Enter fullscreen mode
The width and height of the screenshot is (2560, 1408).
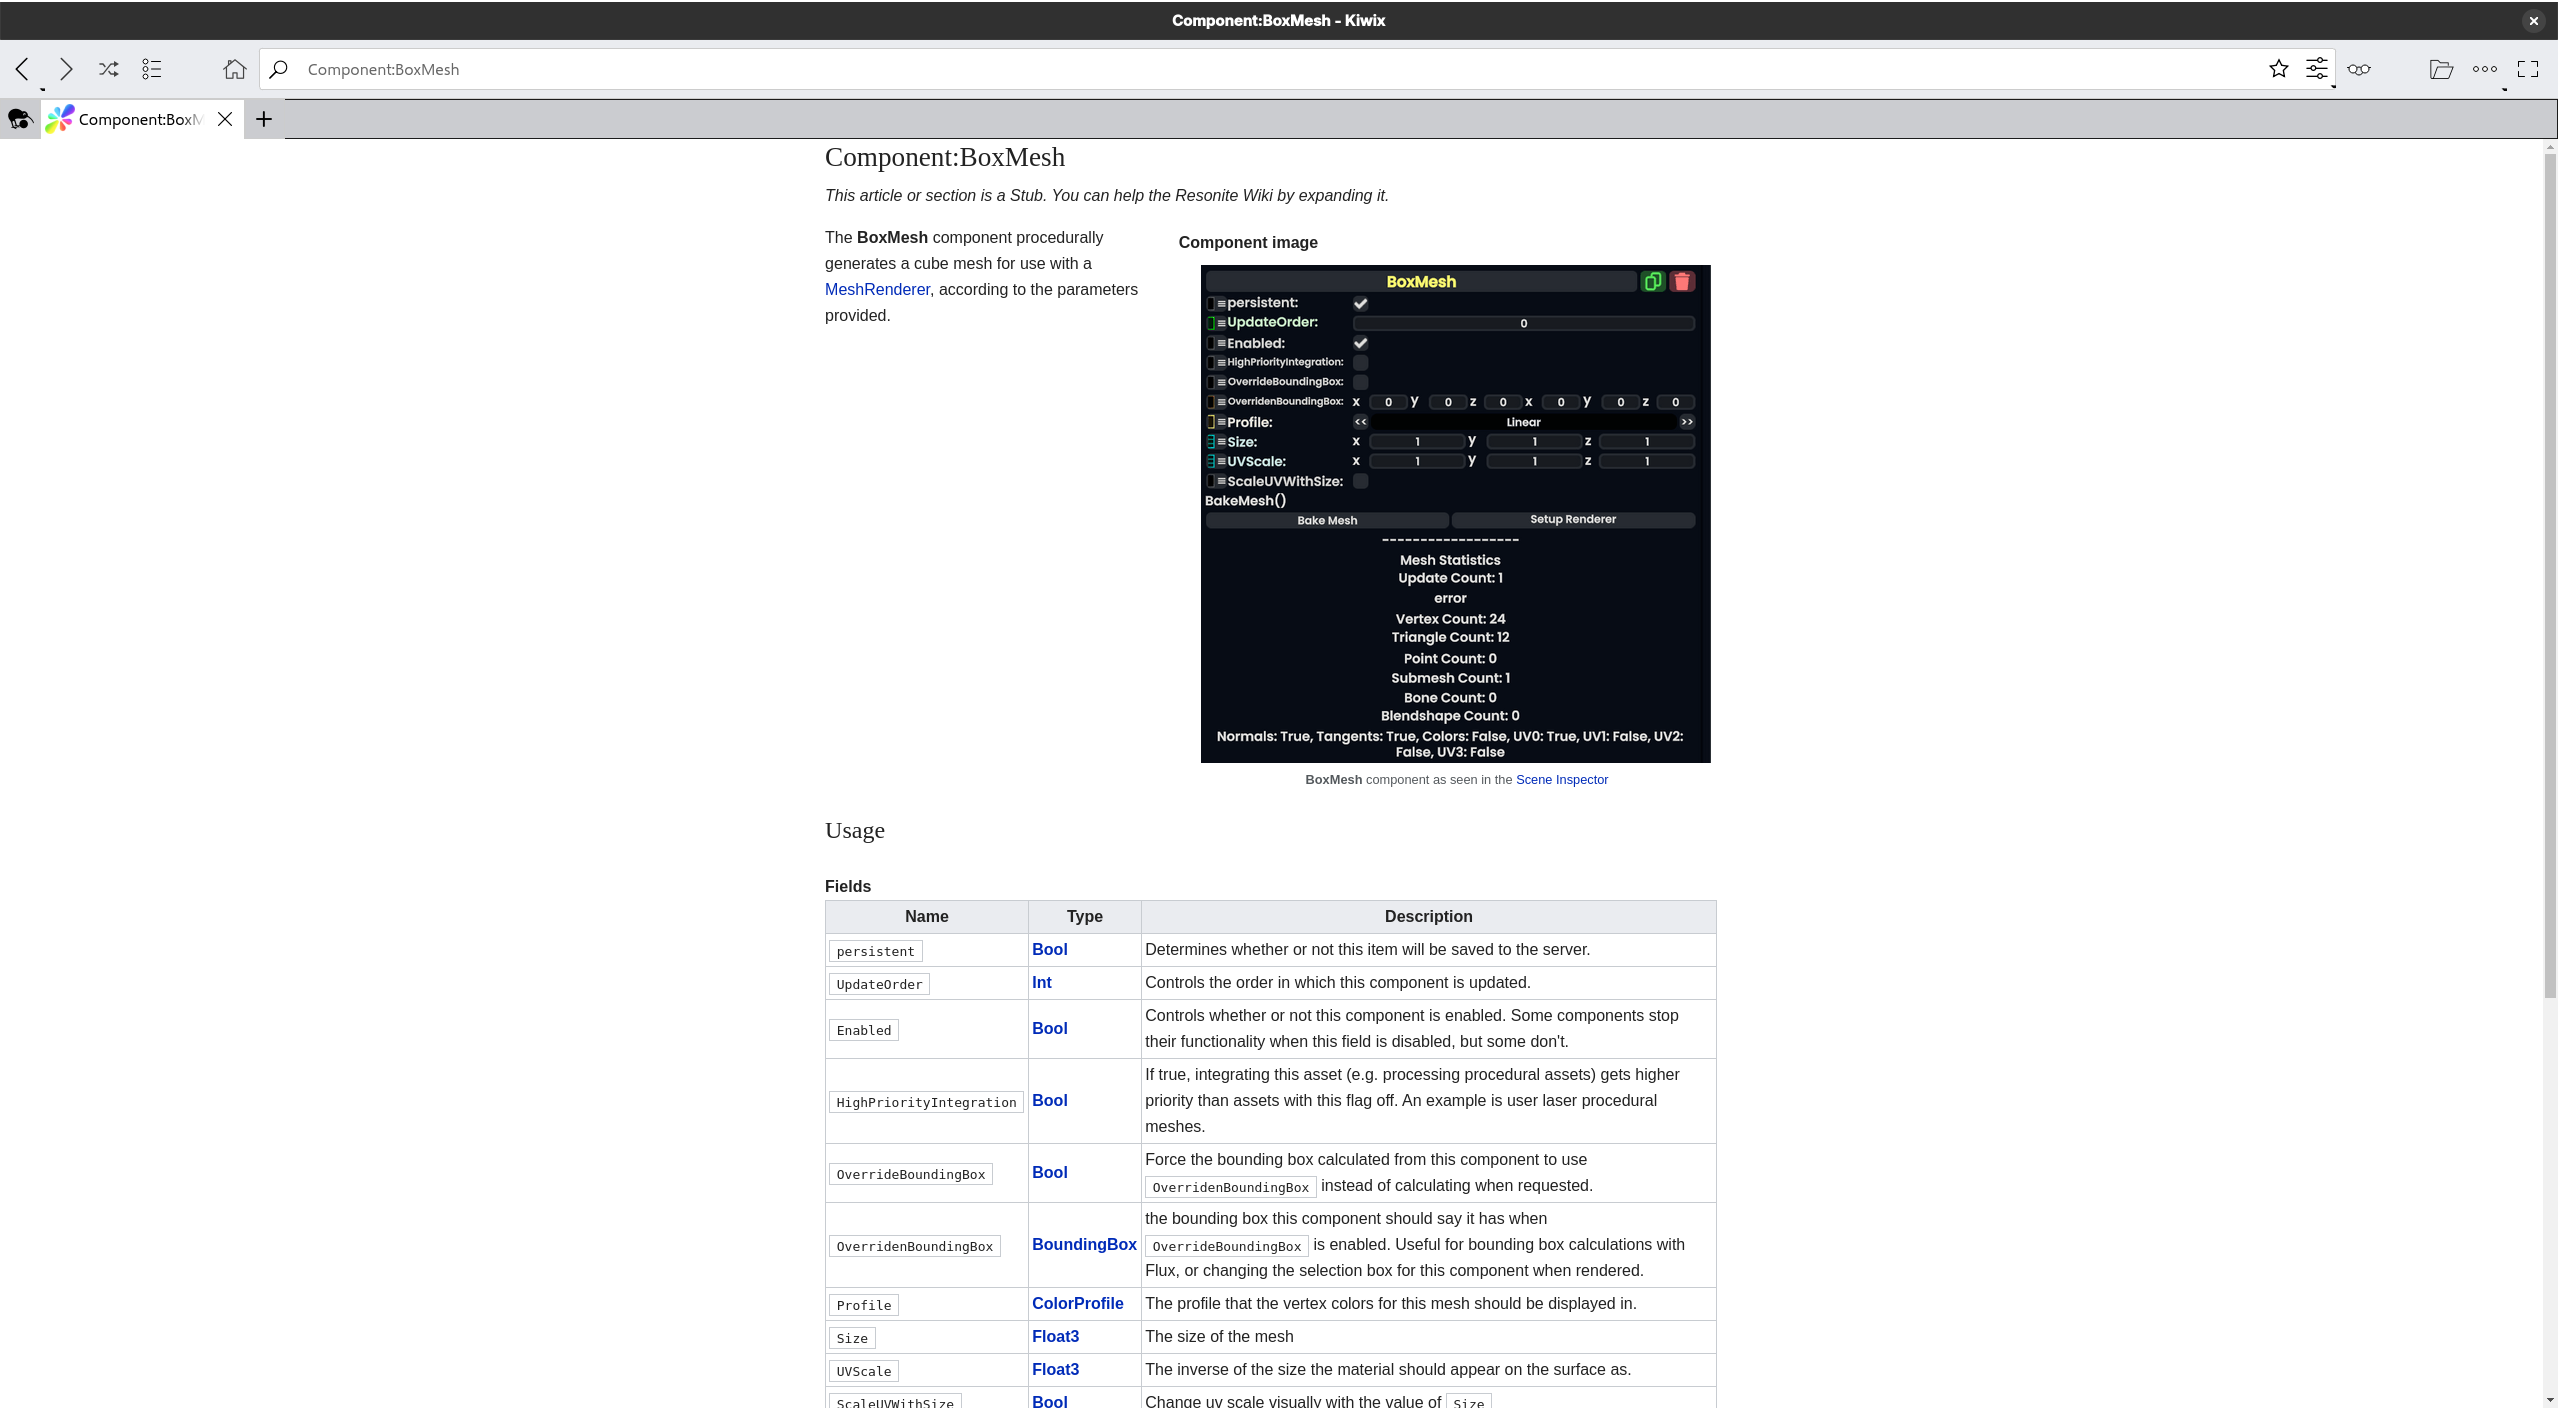point(2528,69)
